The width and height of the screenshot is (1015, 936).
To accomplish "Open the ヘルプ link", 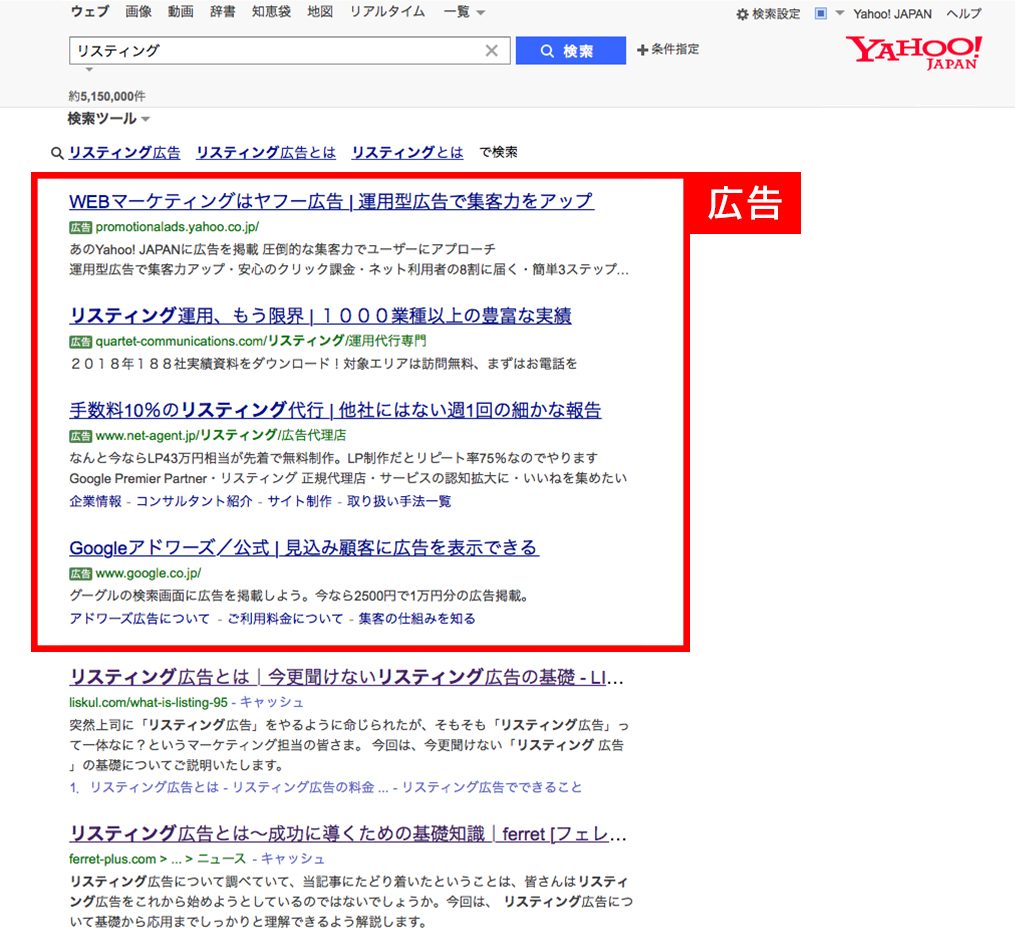I will click(x=964, y=14).
